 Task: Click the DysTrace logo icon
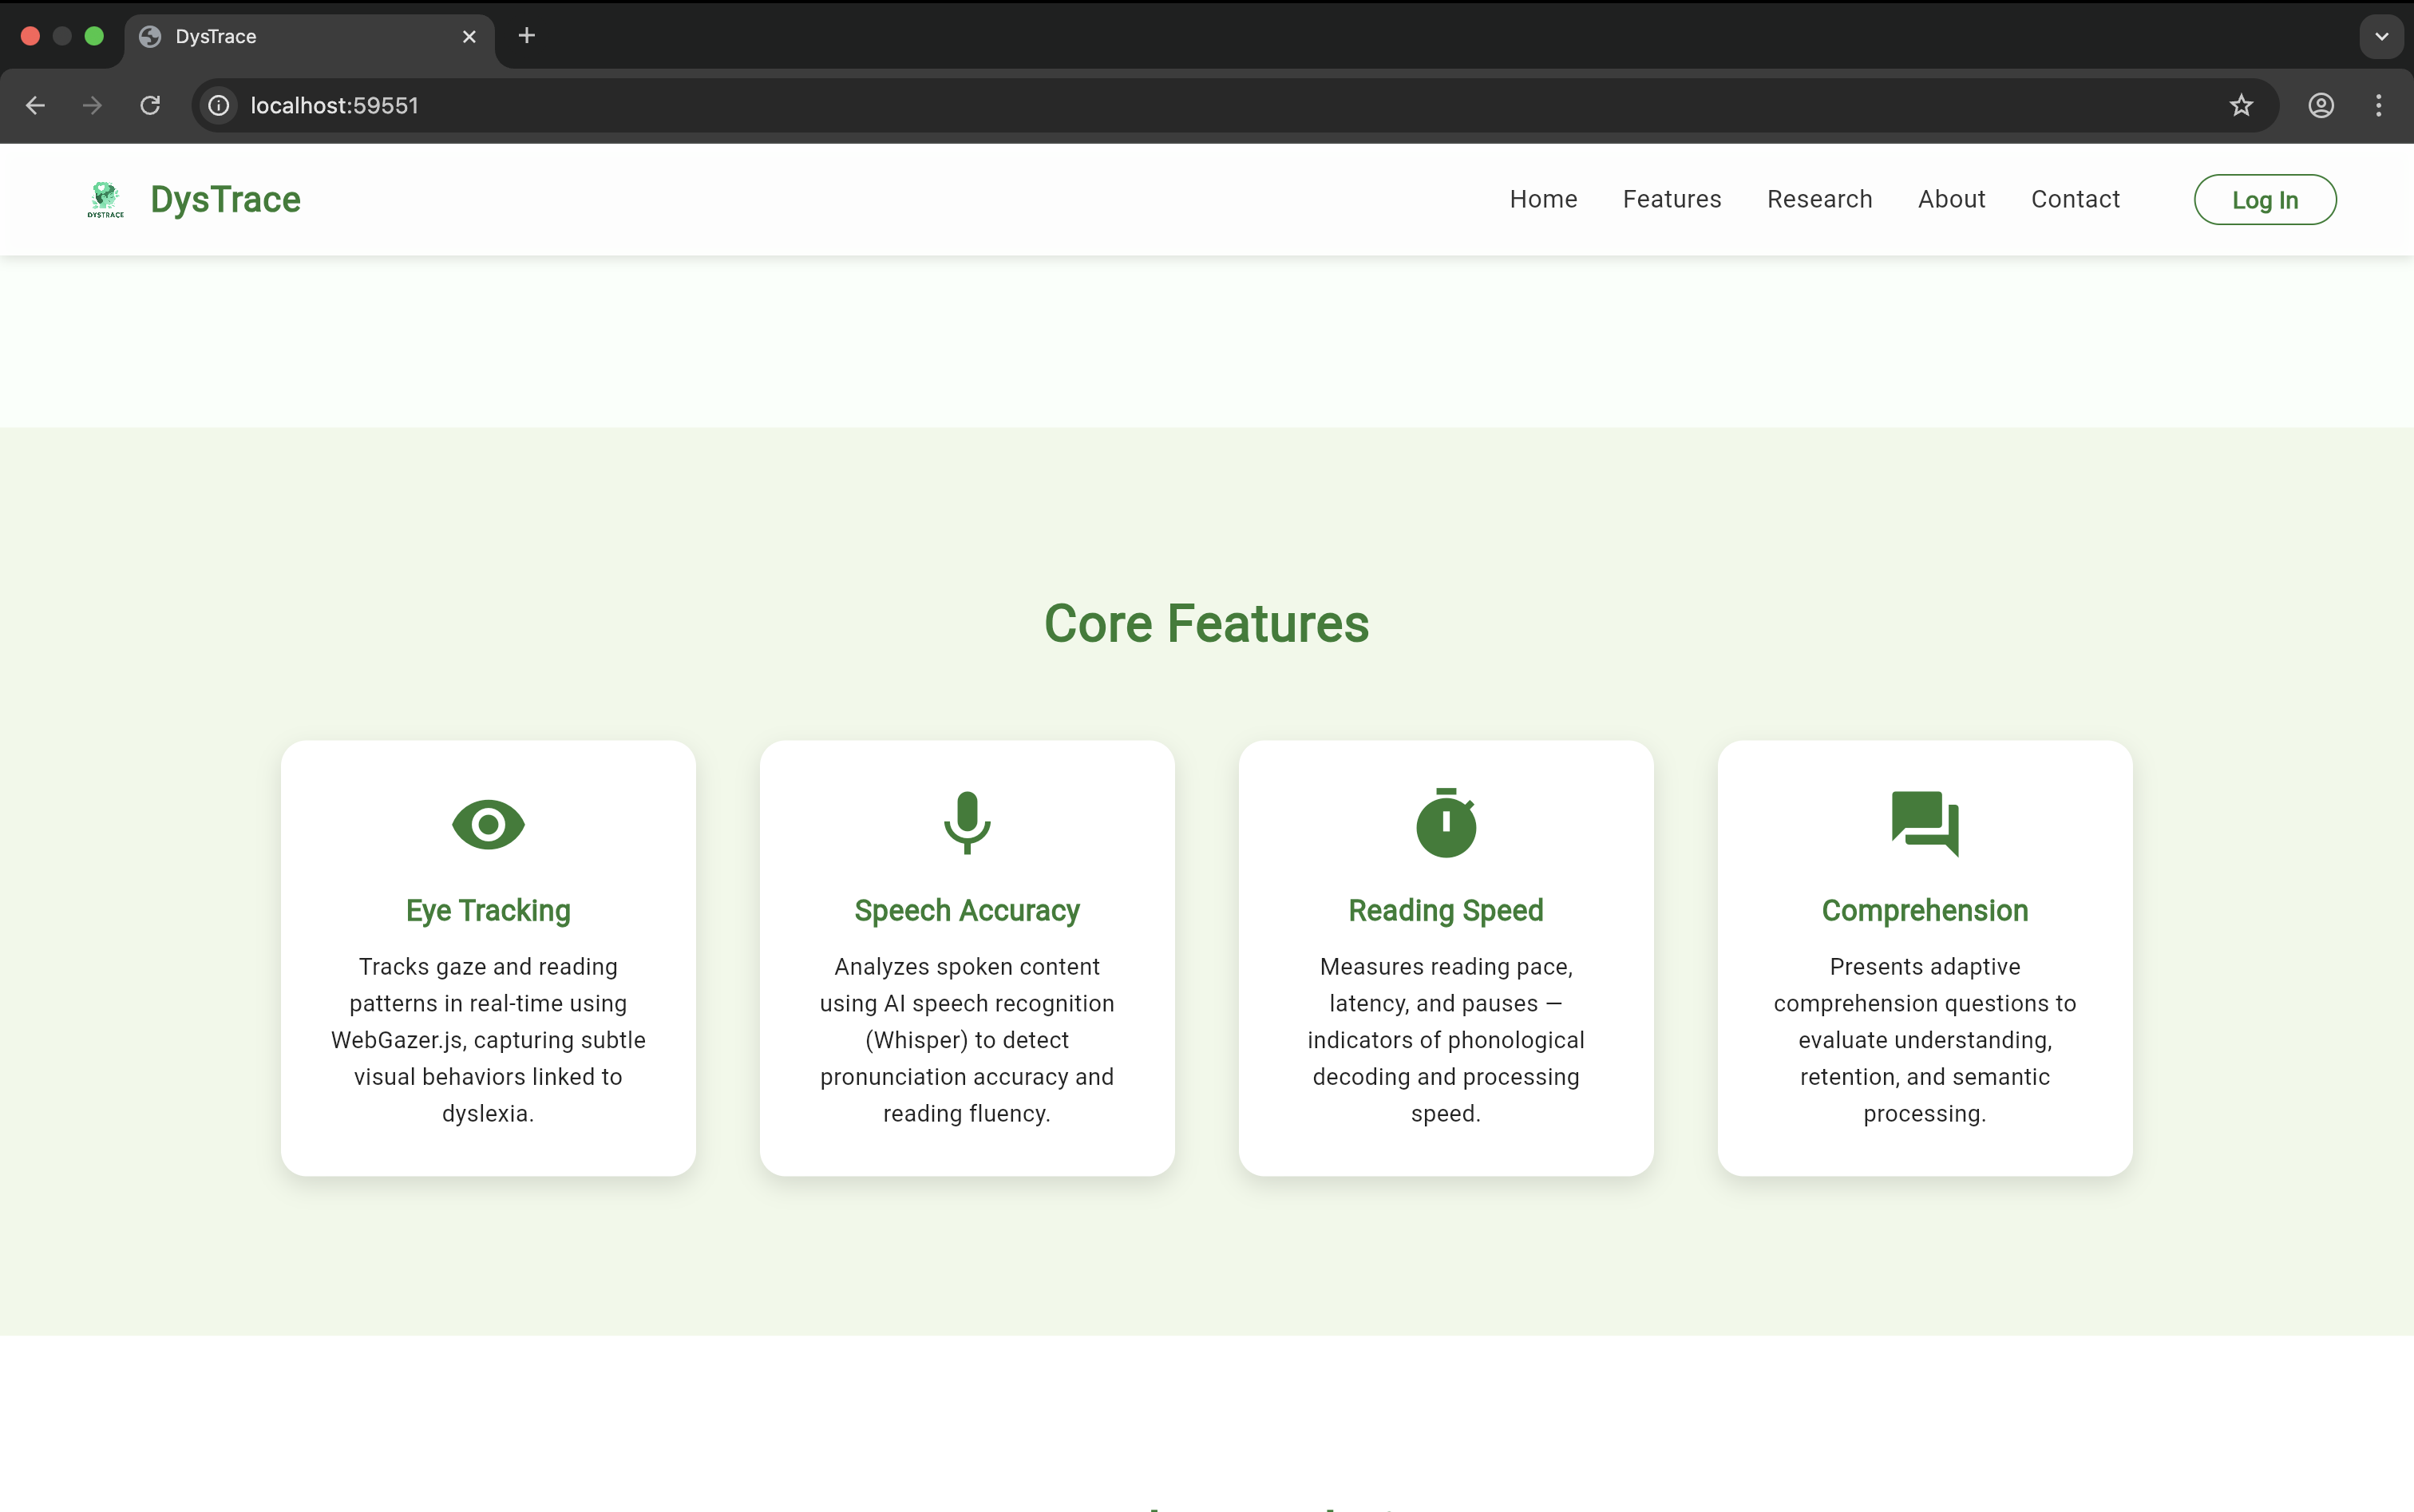[105, 199]
